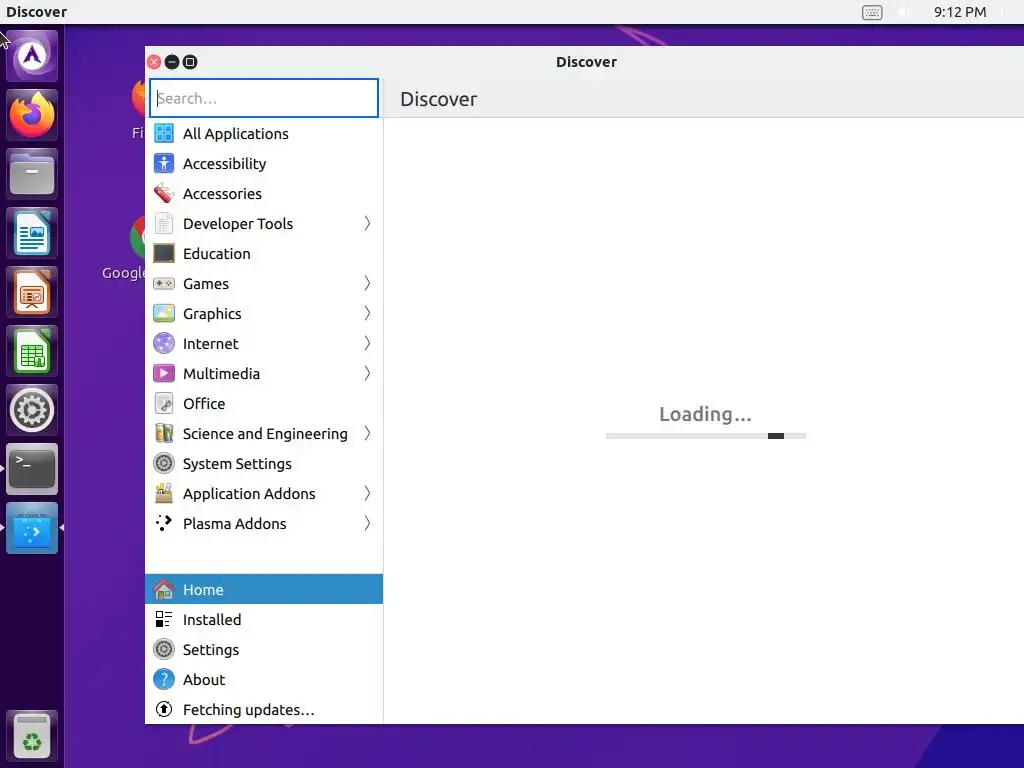Launch LibreOffice Impress from the dock
The height and width of the screenshot is (768, 1024).
32,292
